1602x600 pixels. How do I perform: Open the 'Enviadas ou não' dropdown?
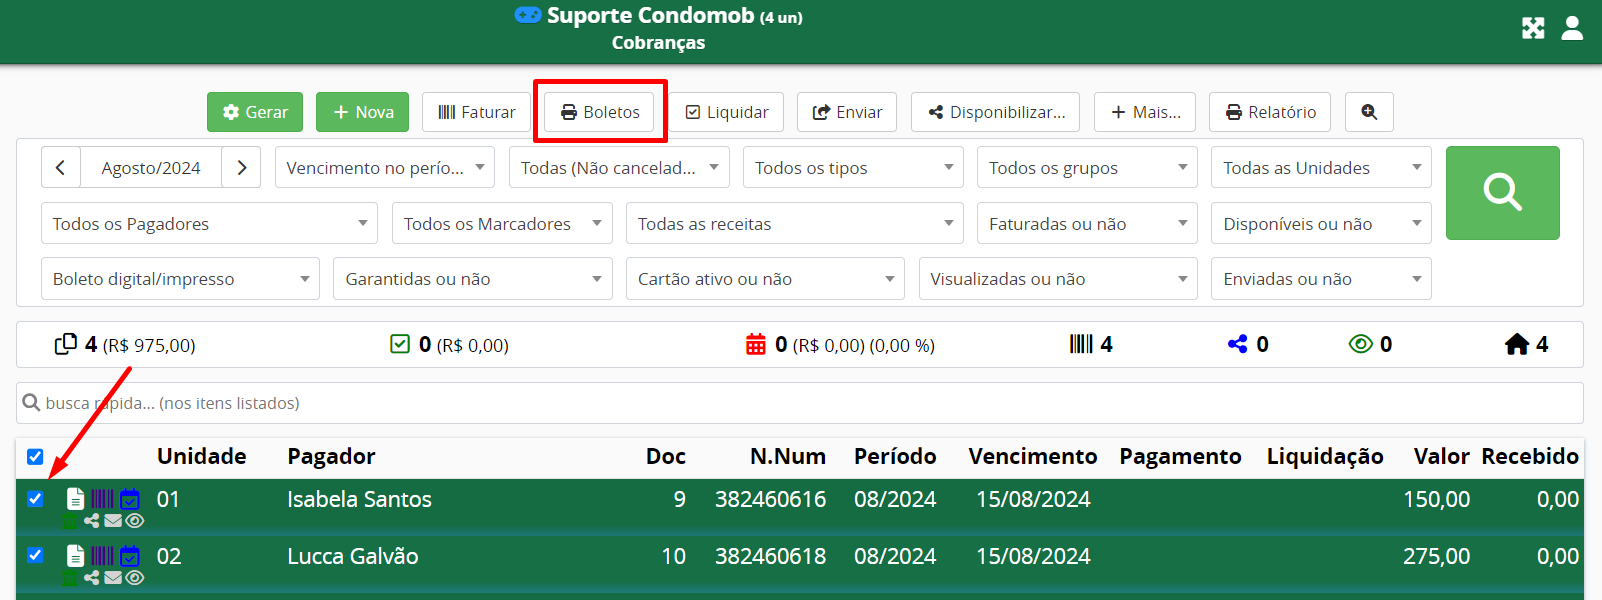[1321, 279]
